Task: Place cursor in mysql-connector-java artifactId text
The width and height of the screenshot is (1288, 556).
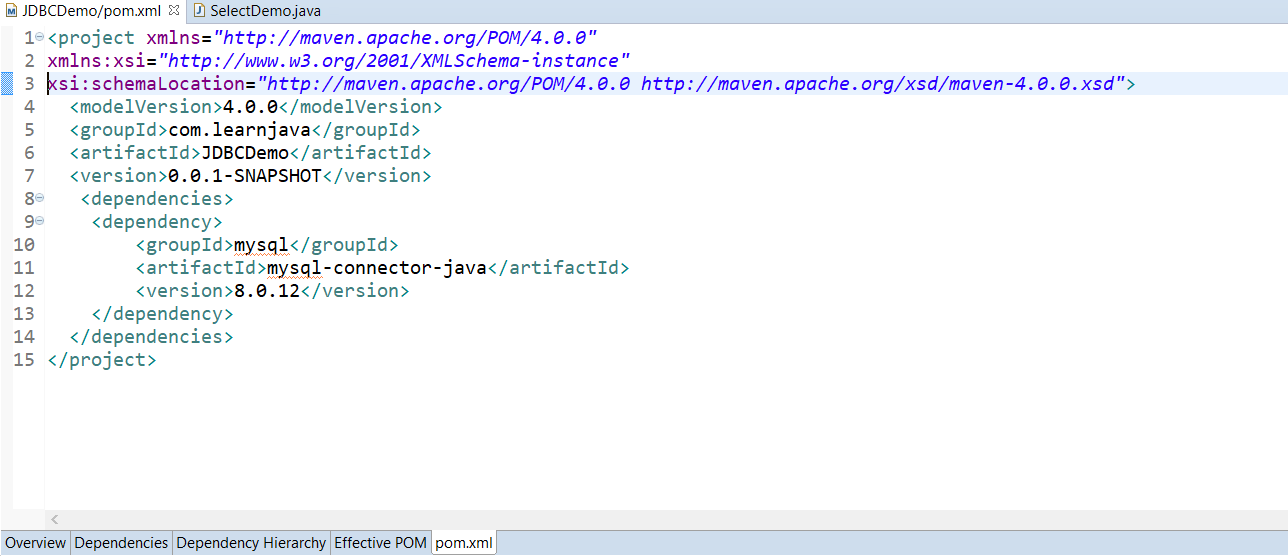Action: click(376, 268)
